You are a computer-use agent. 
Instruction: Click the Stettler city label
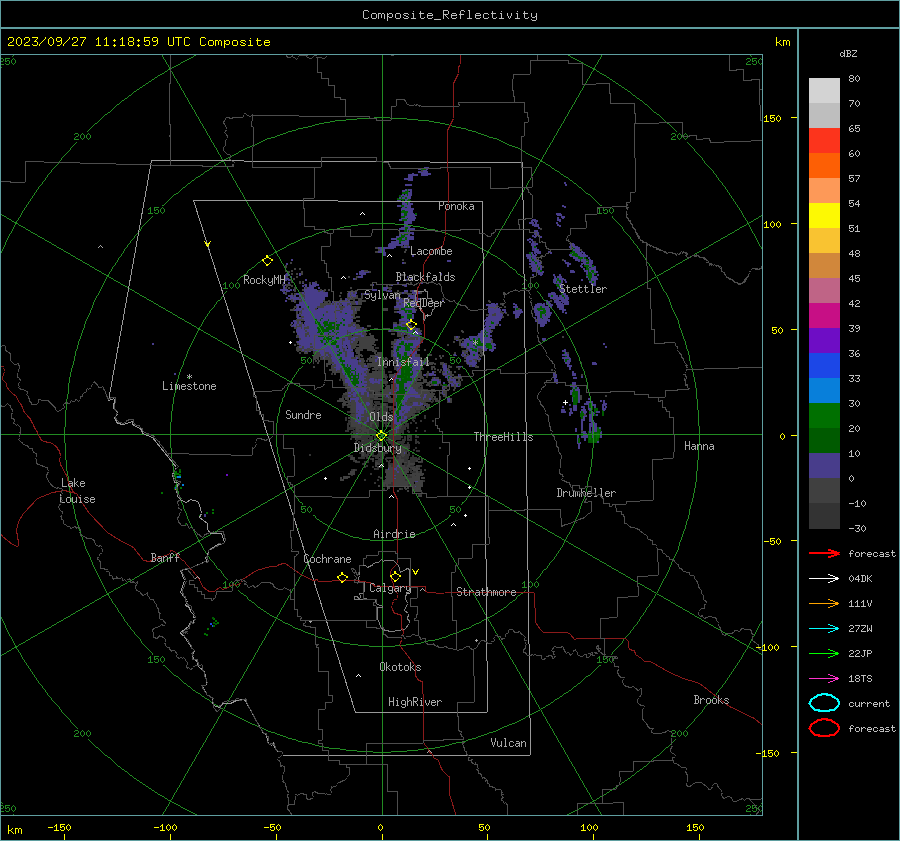coord(583,289)
